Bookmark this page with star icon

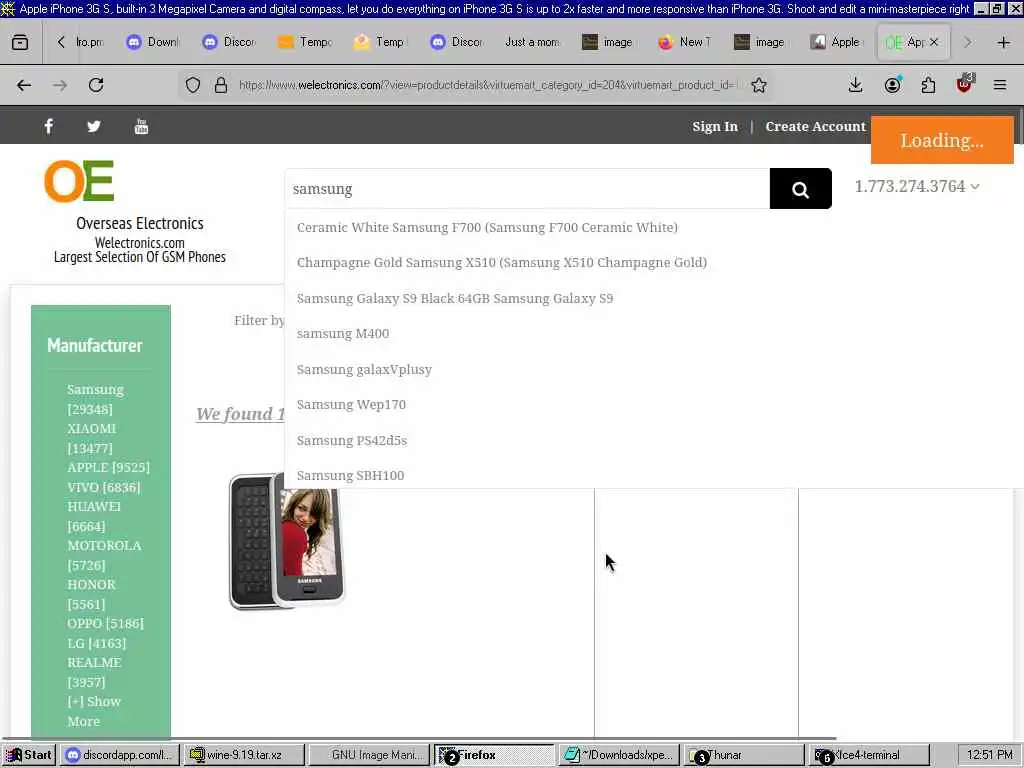click(758, 85)
